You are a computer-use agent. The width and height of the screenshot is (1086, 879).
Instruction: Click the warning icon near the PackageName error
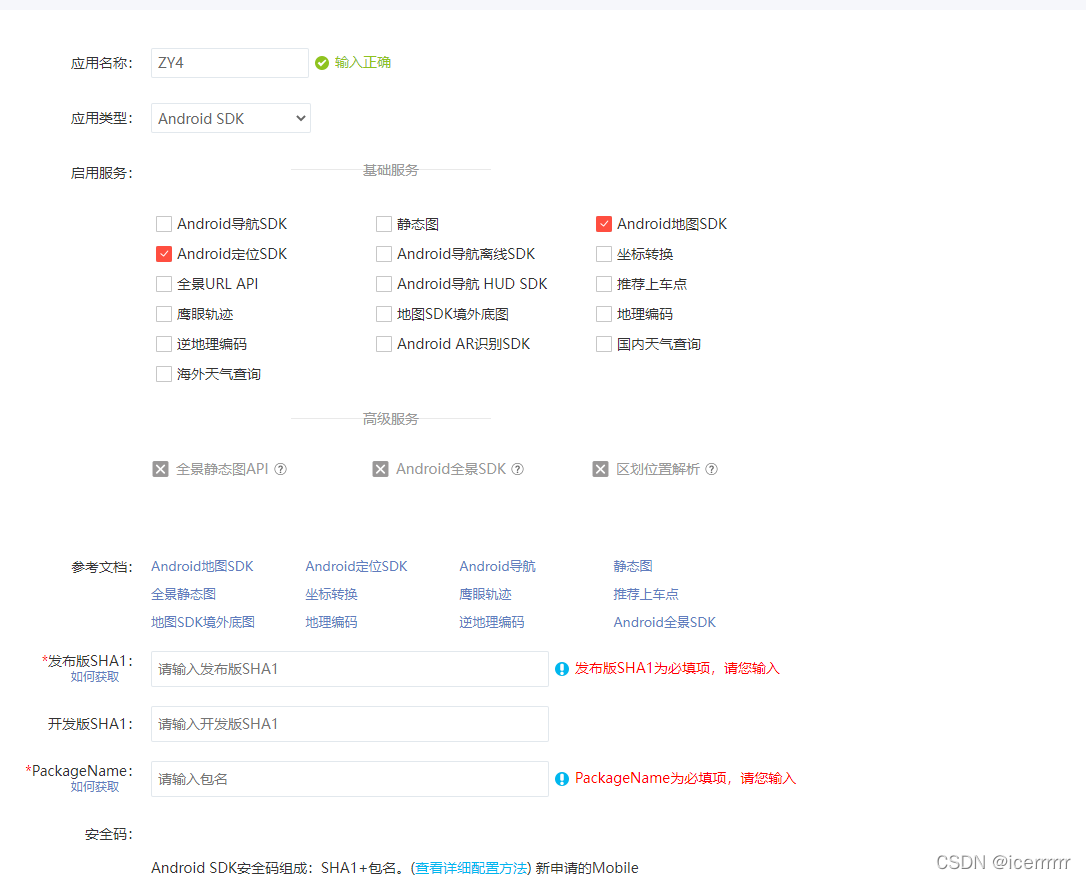[x=561, y=778]
